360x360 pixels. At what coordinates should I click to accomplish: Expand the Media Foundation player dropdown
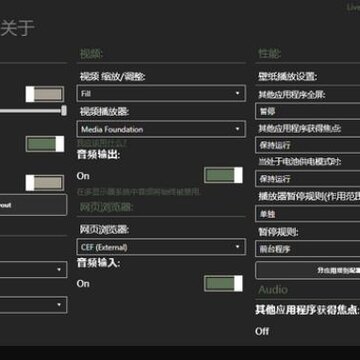point(161,129)
